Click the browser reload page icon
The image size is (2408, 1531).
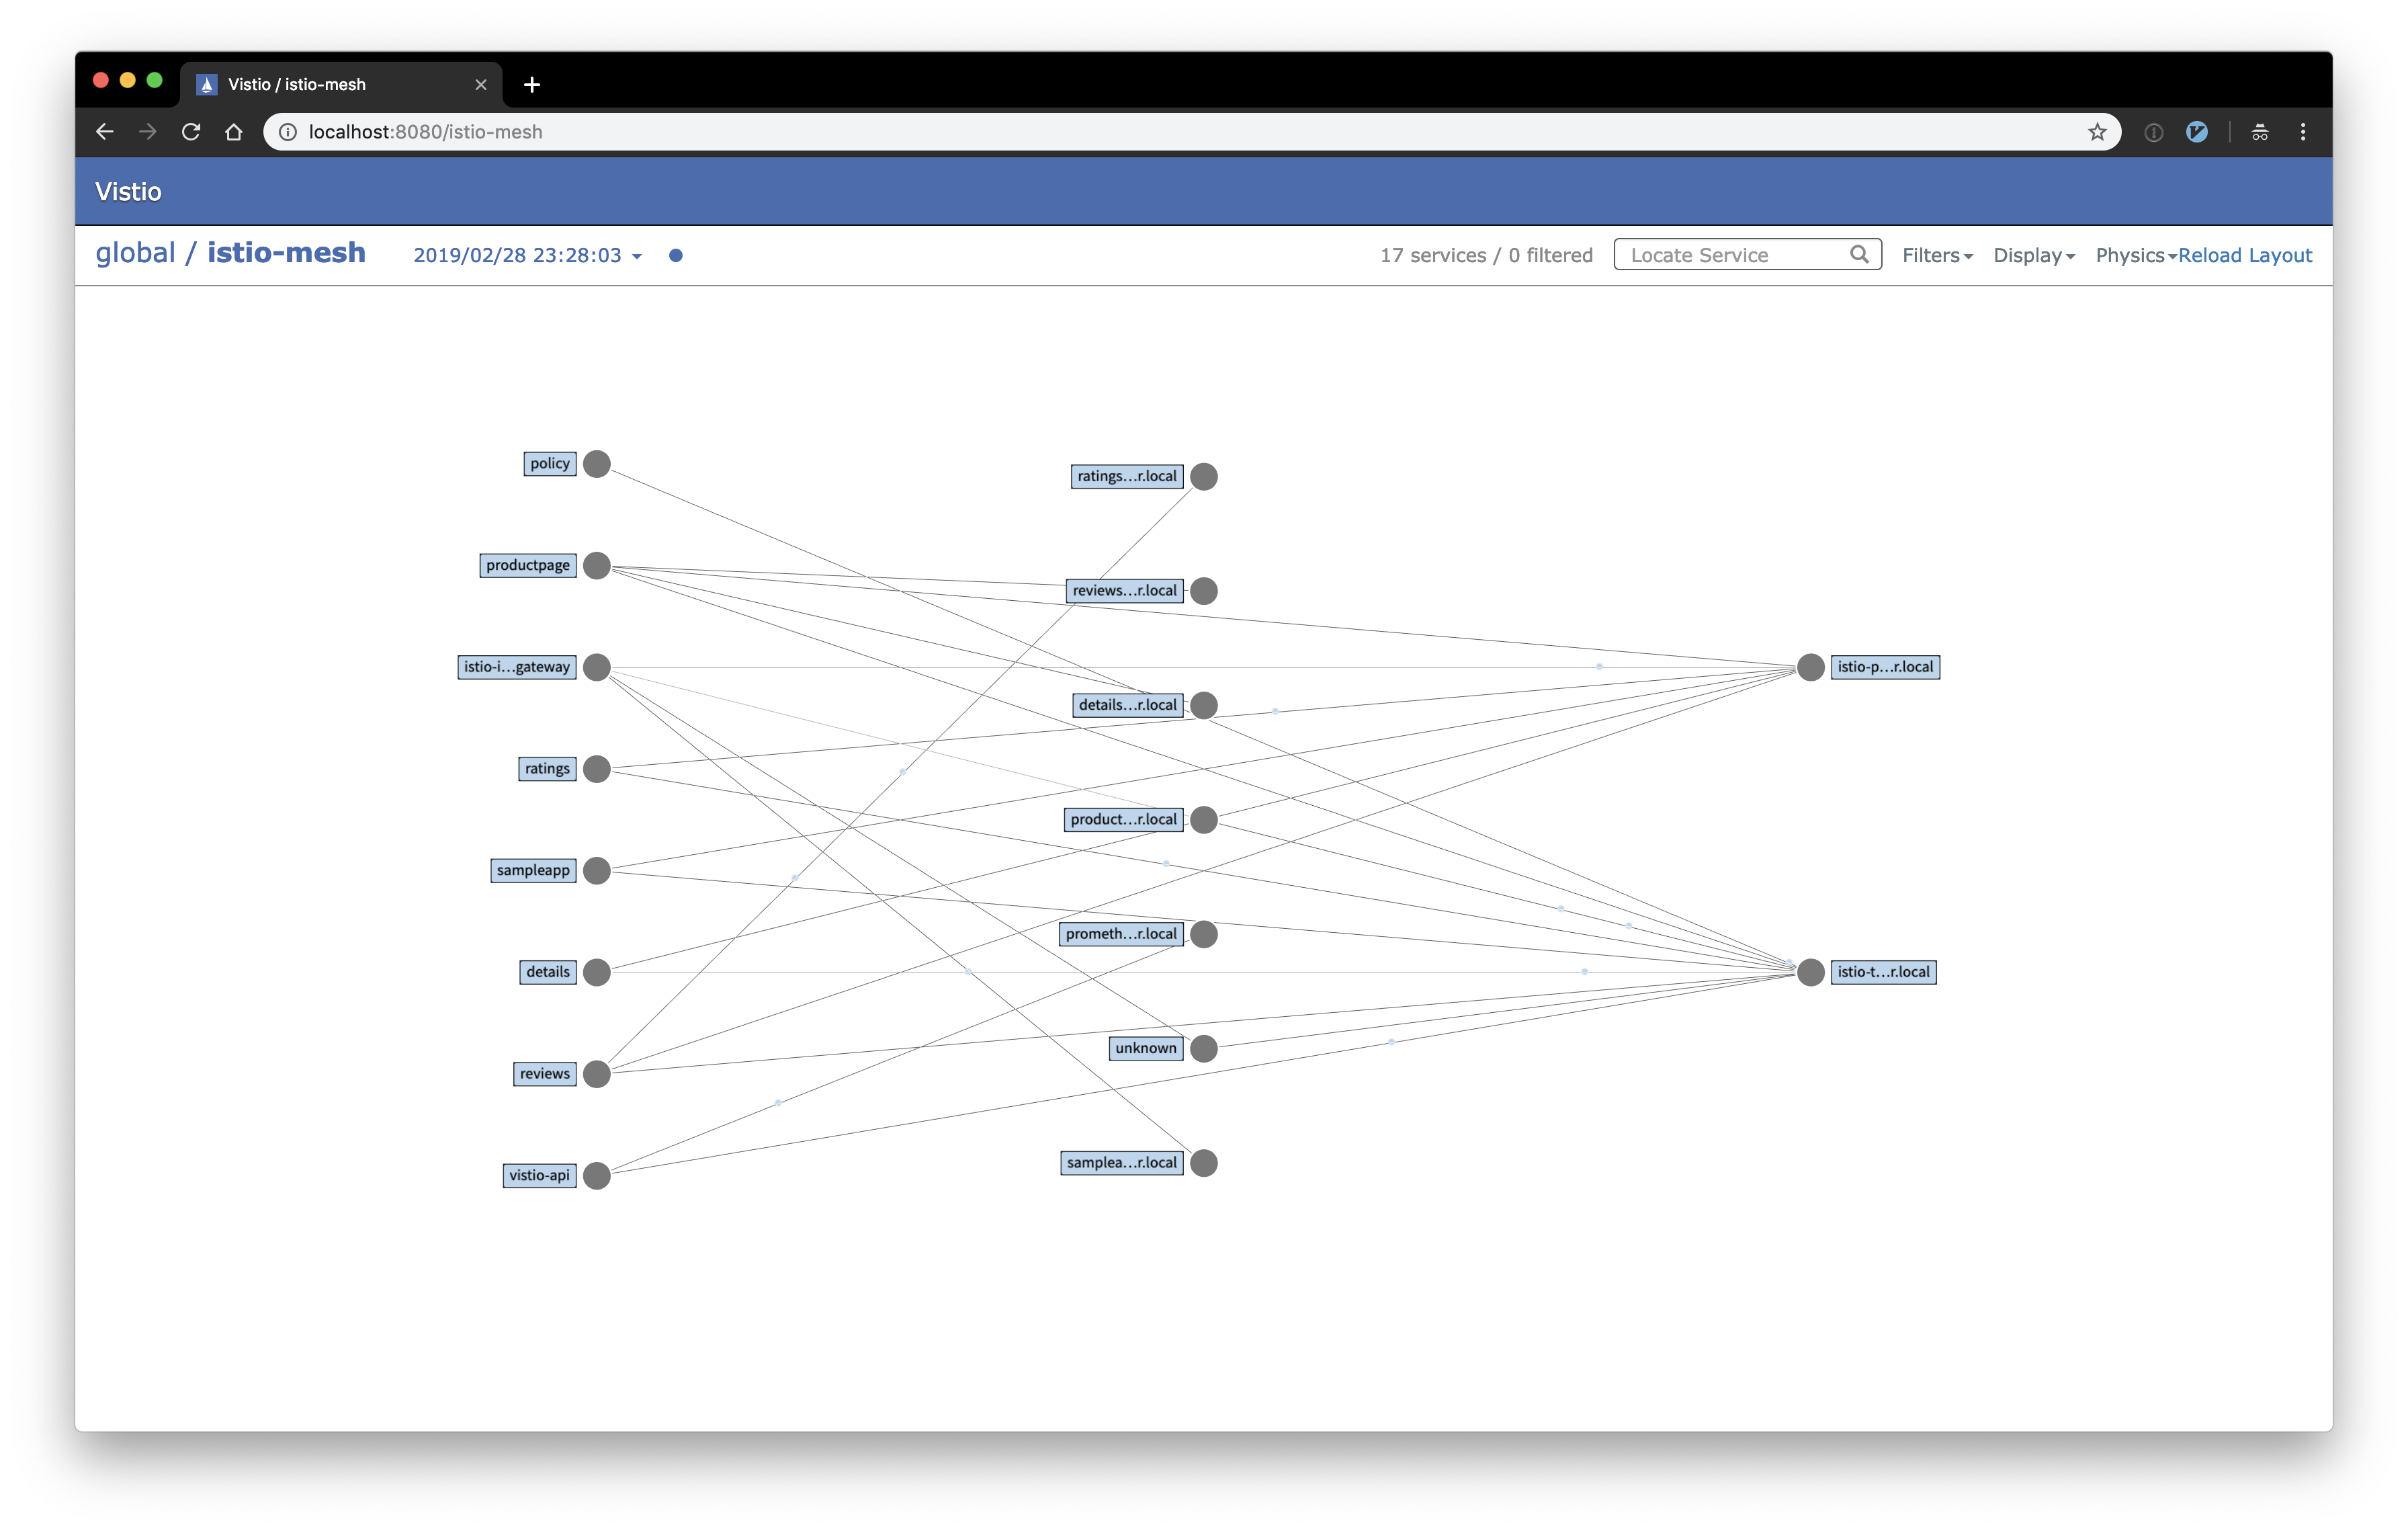(191, 132)
